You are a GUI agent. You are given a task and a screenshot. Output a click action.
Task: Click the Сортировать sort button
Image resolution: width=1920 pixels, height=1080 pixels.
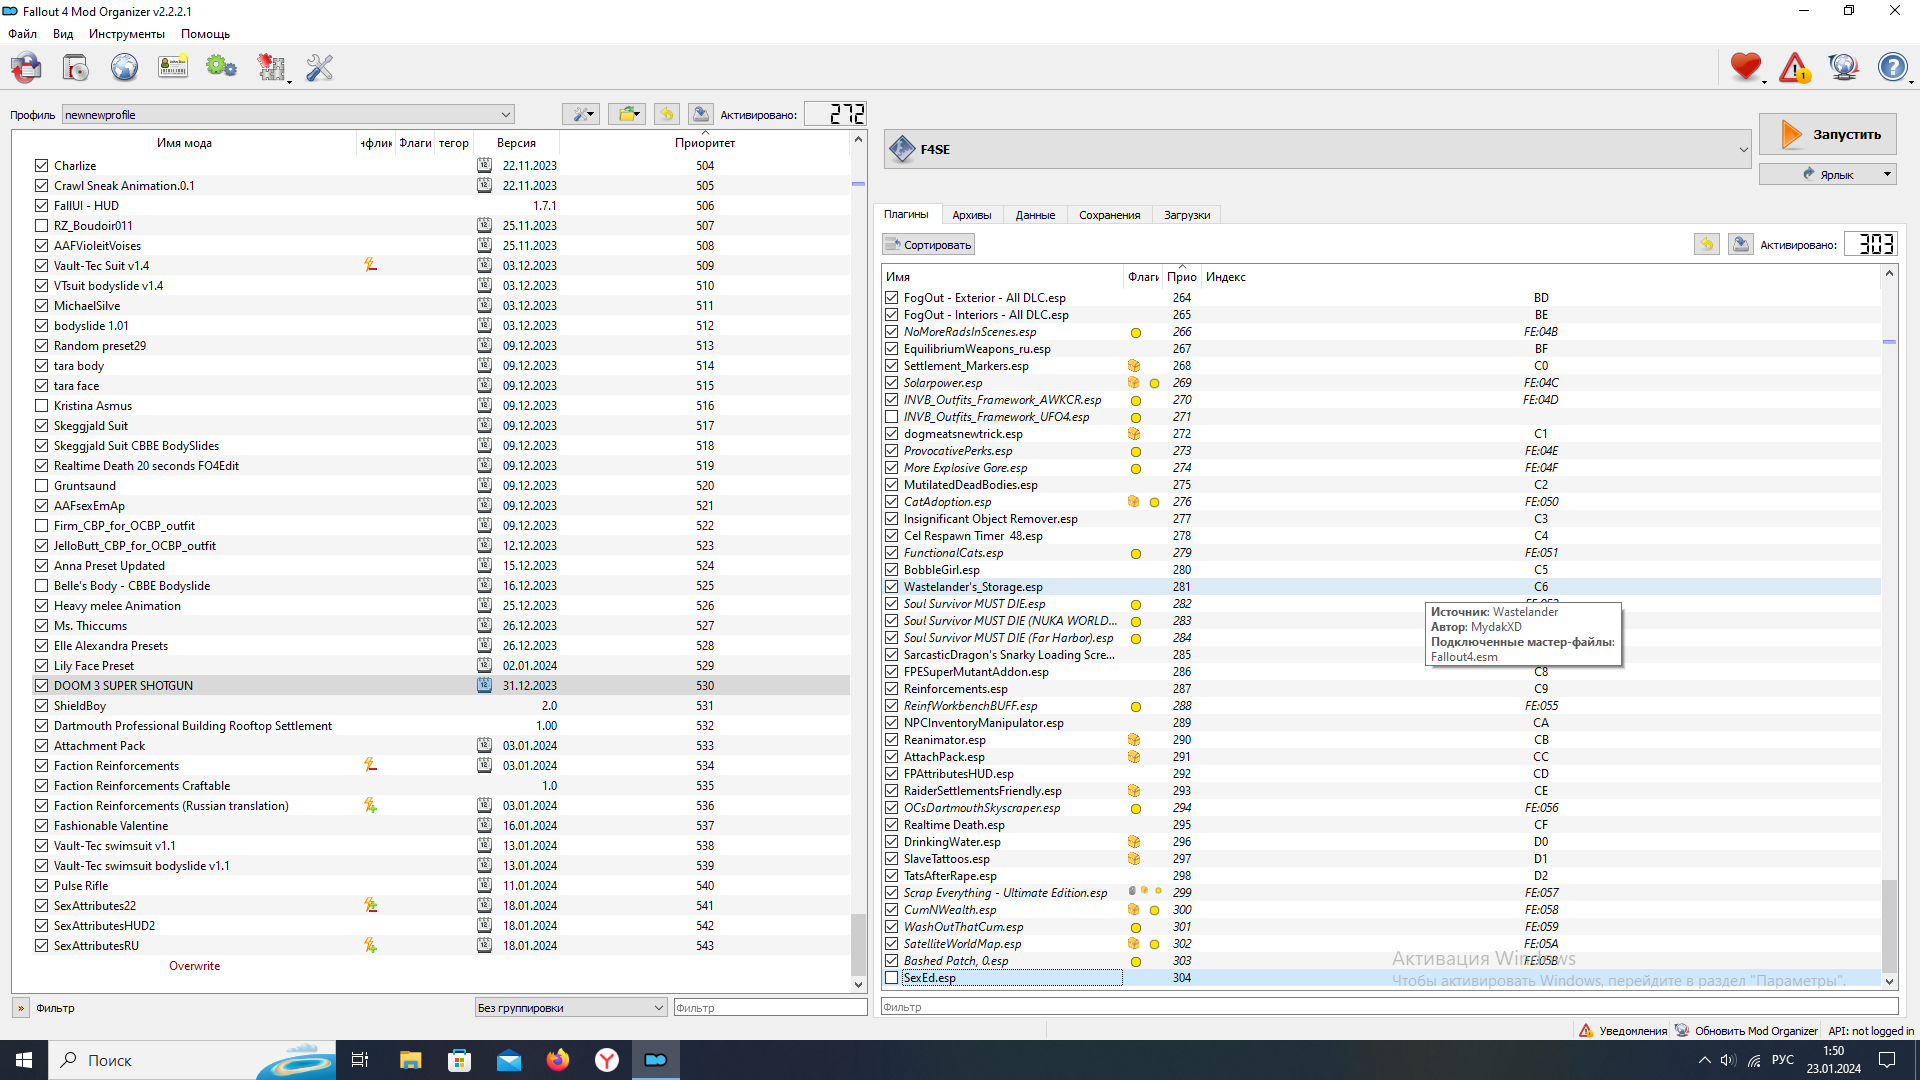pyautogui.click(x=928, y=245)
